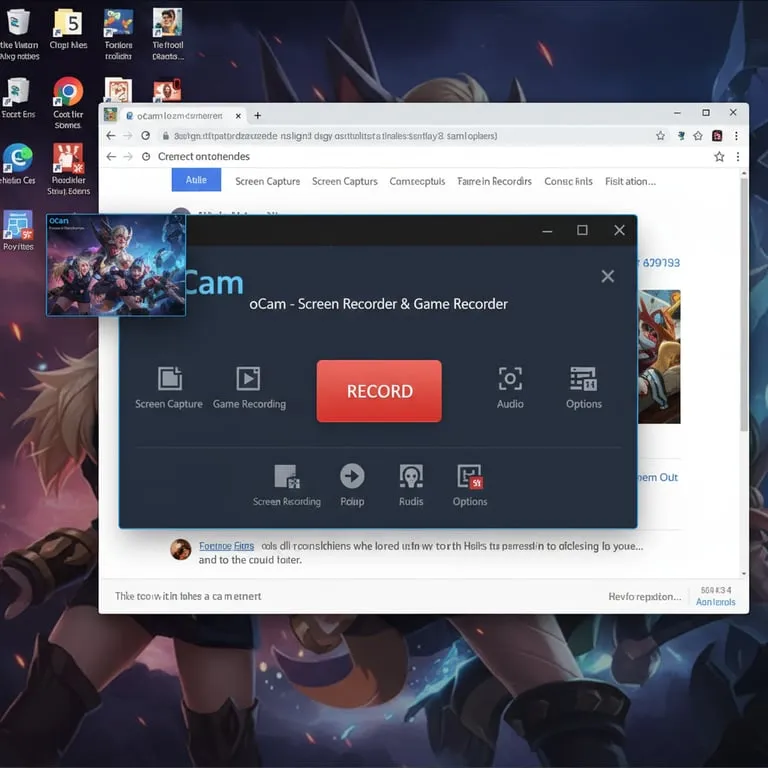This screenshot has width=768, height=768.
Task: Switch to Farrein Recordirs tab
Action: coord(494,181)
